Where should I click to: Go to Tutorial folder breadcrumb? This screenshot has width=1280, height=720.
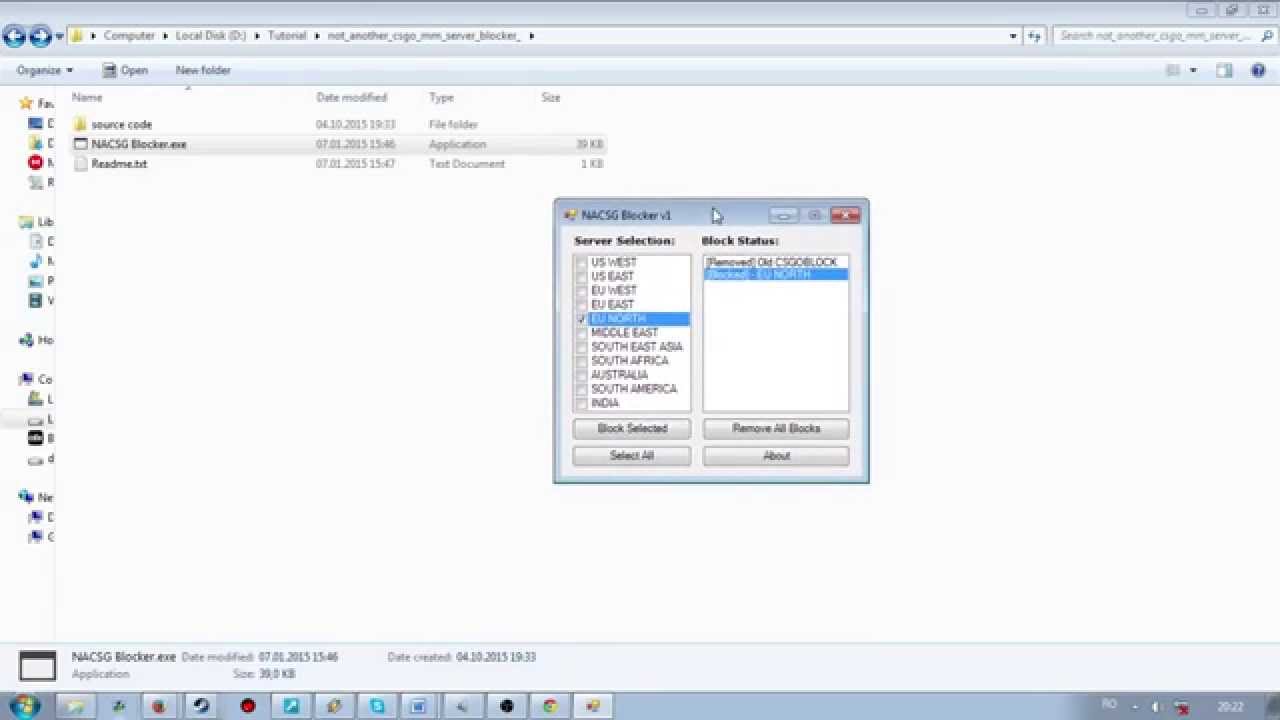tap(287, 36)
